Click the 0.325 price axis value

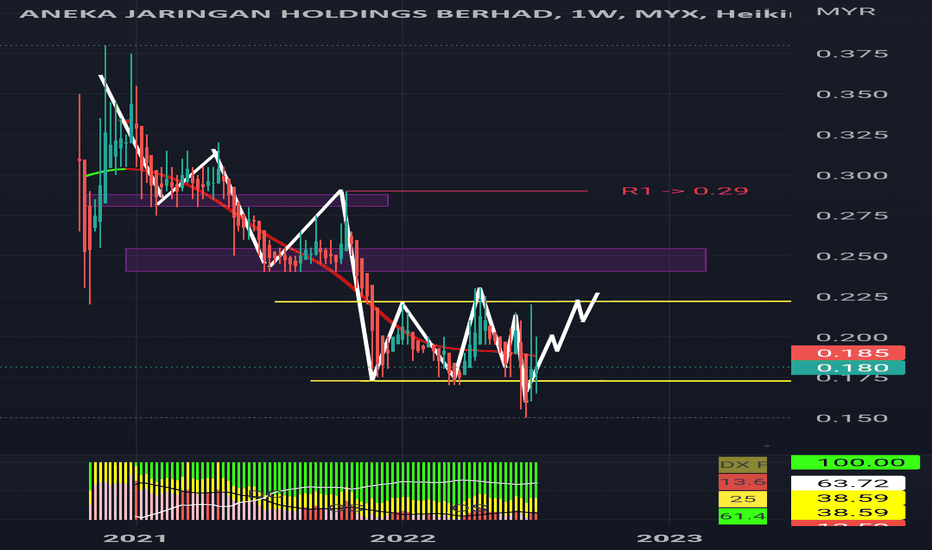(852, 135)
